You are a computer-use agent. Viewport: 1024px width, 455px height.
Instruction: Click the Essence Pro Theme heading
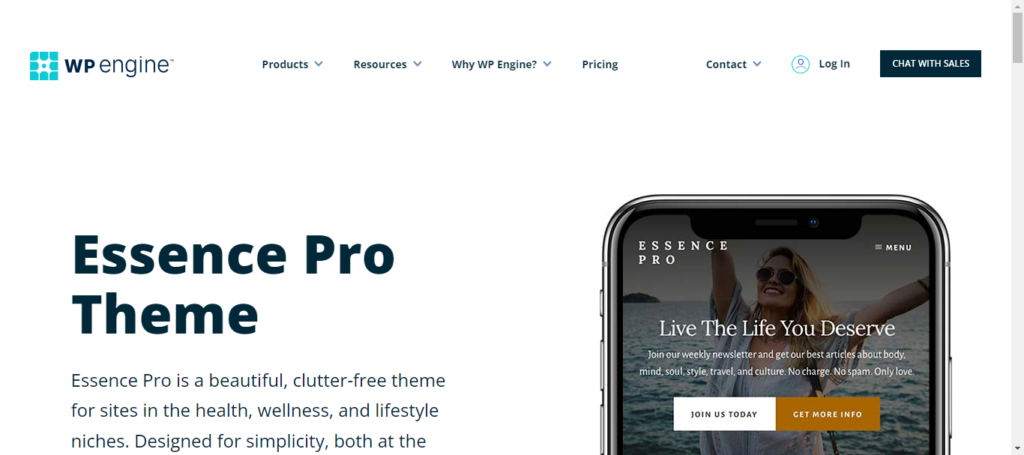click(x=233, y=285)
